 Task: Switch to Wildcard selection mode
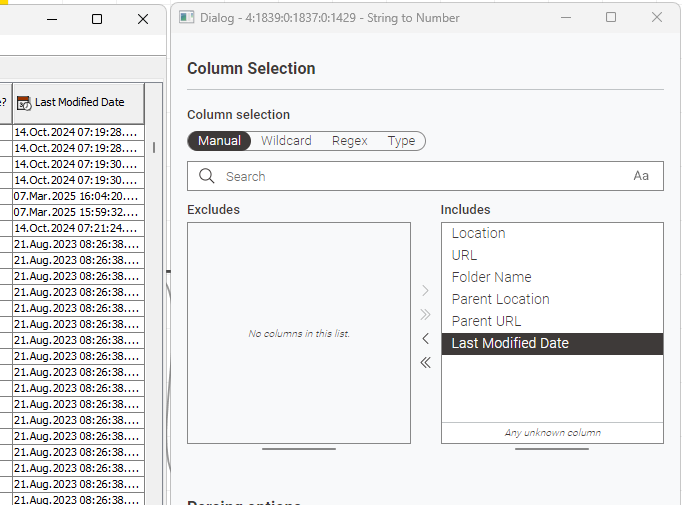(286, 141)
